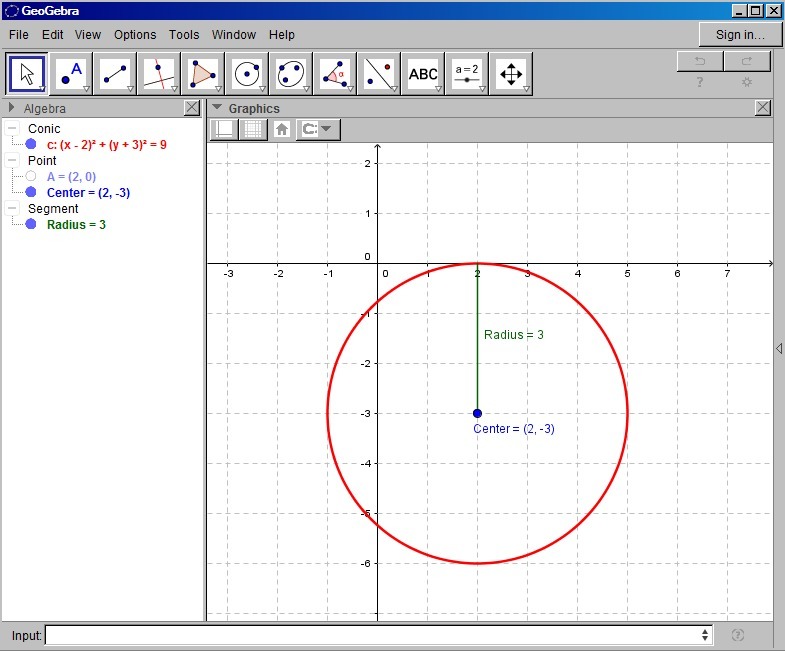Image resolution: width=785 pixels, height=651 pixels.
Task: Toggle the grid display button
Action: (253, 129)
